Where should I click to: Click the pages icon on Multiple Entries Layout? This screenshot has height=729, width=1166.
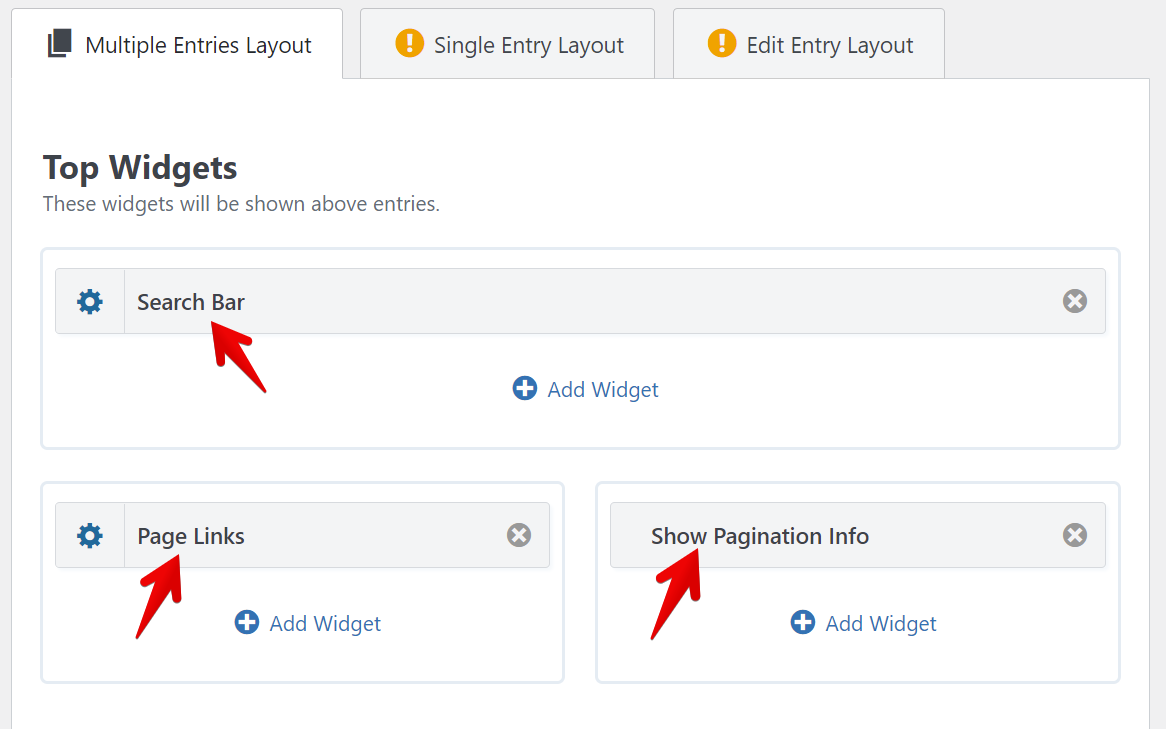pos(60,44)
